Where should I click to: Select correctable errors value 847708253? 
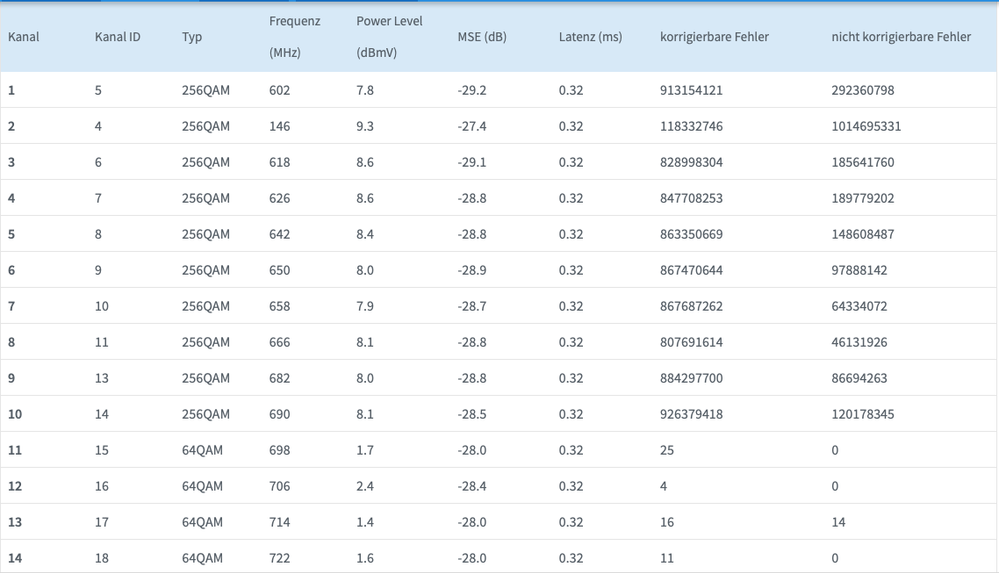691,198
